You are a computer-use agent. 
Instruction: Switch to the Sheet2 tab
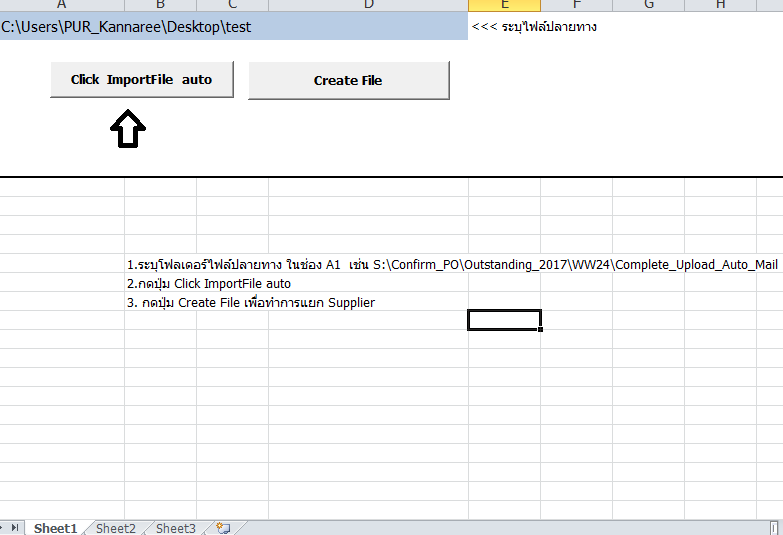pyautogui.click(x=116, y=528)
